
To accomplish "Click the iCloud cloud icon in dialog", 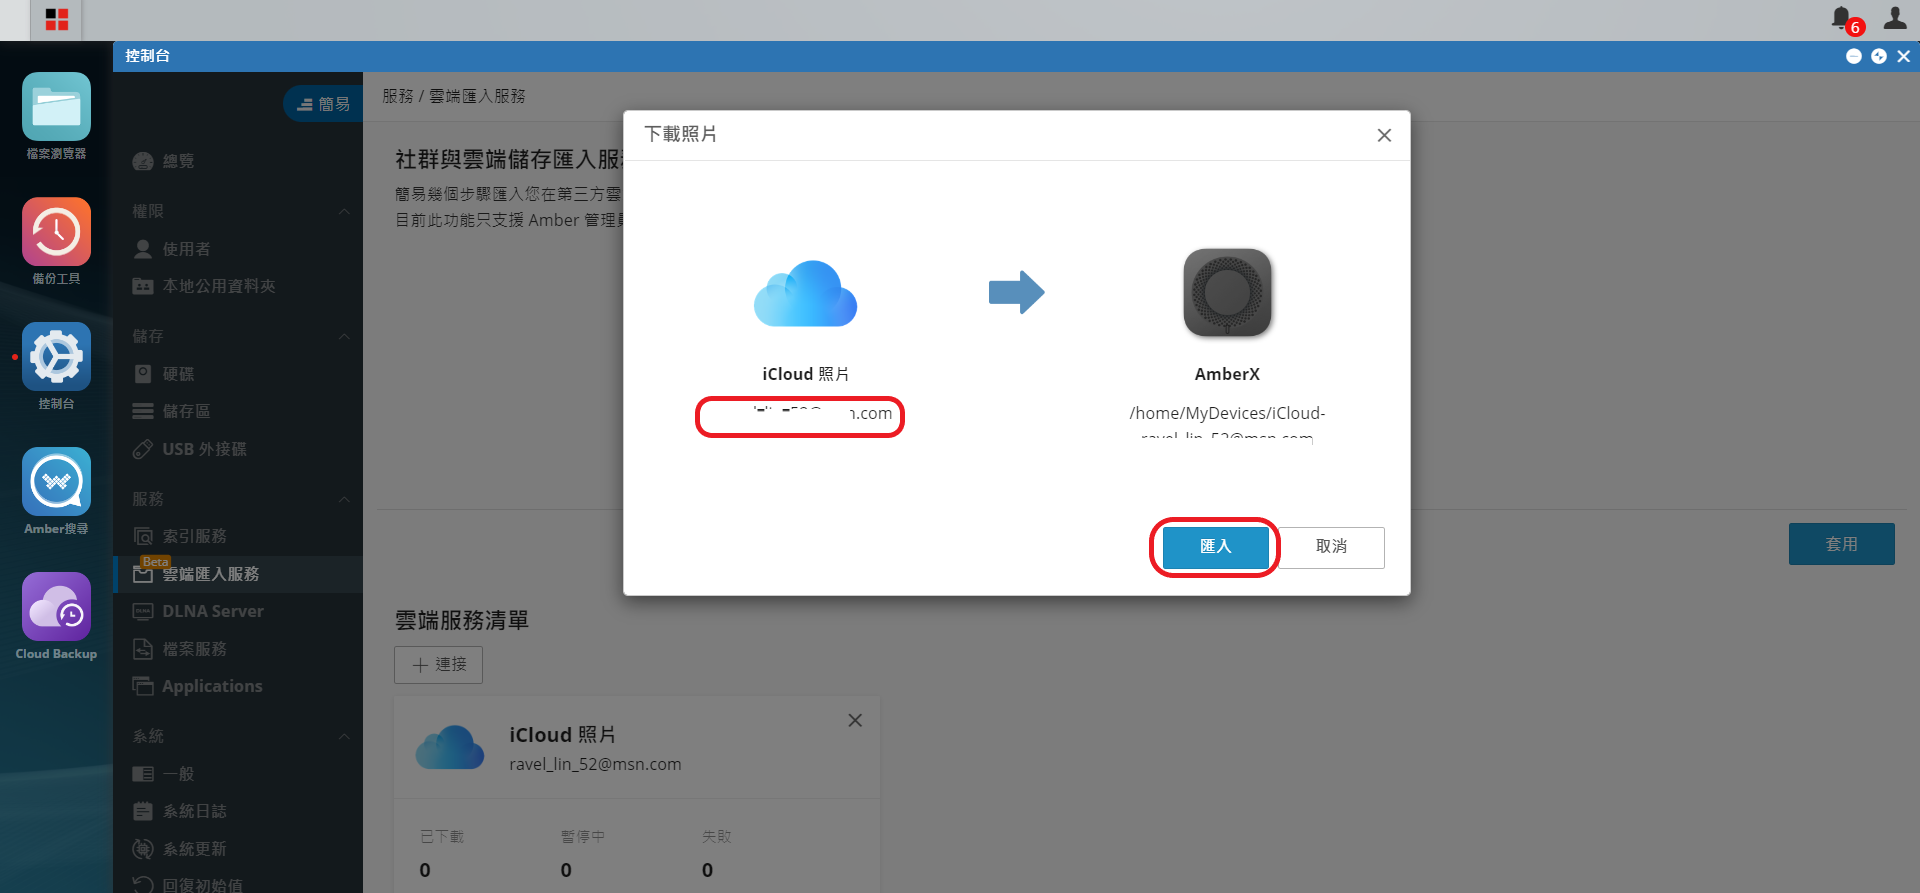I will click(x=805, y=294).
